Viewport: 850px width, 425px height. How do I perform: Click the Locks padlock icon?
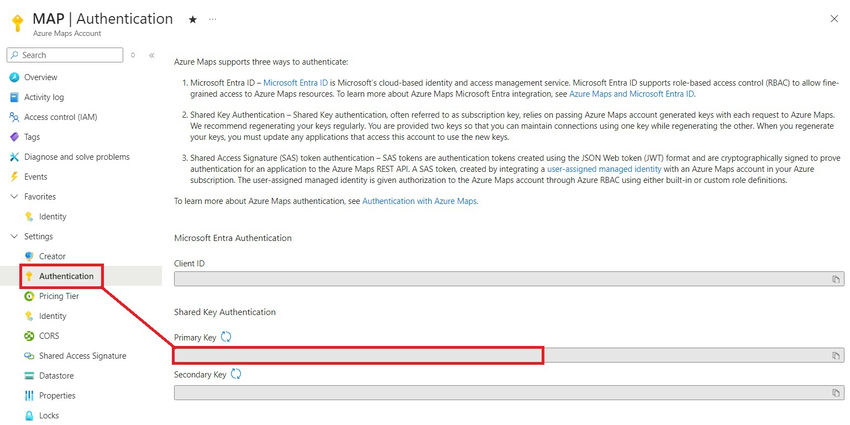click(x=29, y=416)
